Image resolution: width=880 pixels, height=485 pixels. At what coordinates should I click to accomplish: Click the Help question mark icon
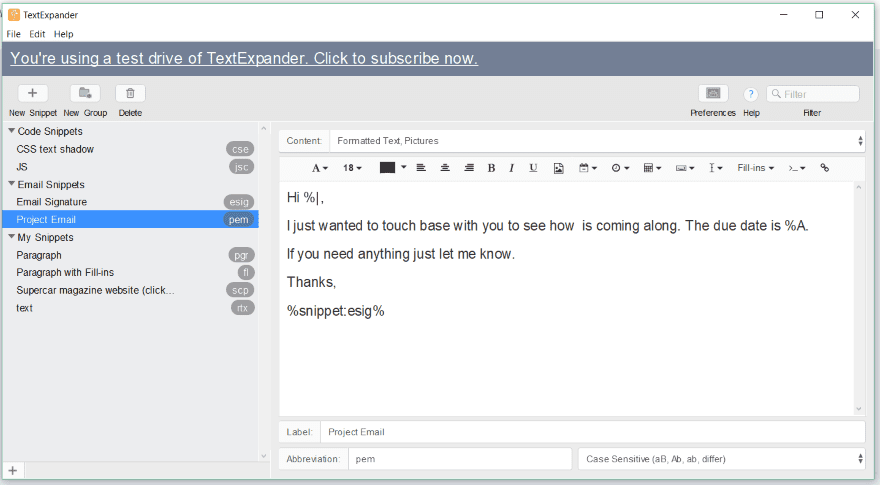pyautogui.click(x=751, y=94)
